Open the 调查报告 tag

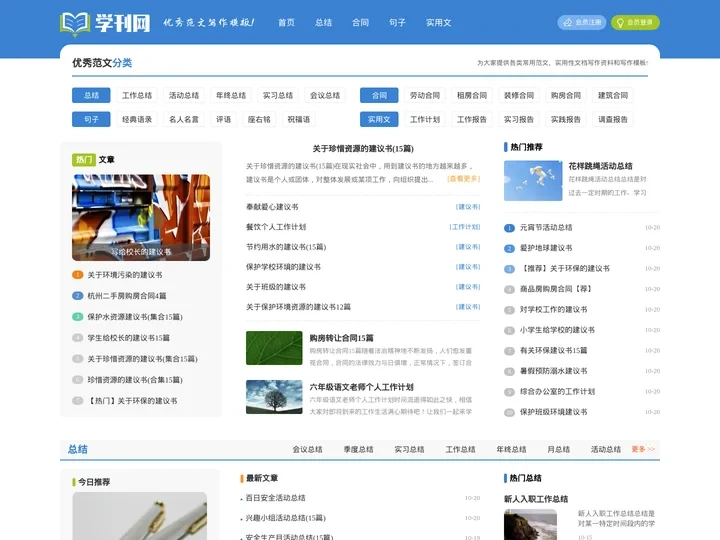pyautogui.click(x=613, y=119)
